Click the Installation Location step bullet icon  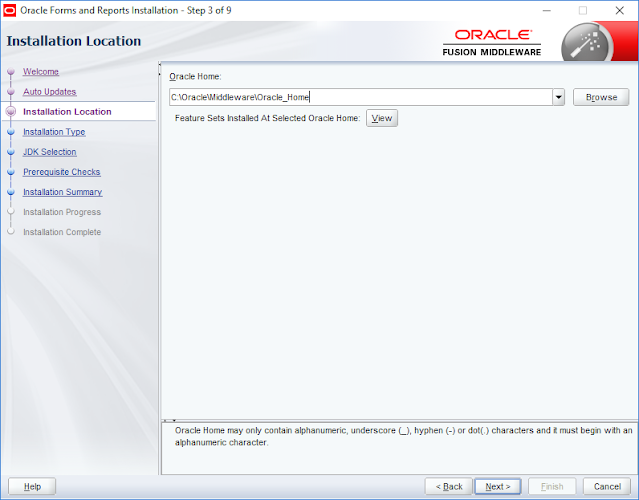11,112
